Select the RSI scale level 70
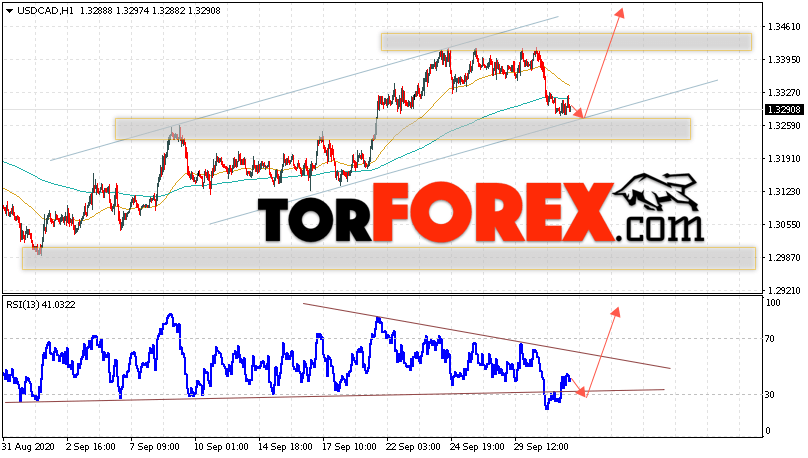Viewport: 808px width, 458px height. tap(770, 339)
